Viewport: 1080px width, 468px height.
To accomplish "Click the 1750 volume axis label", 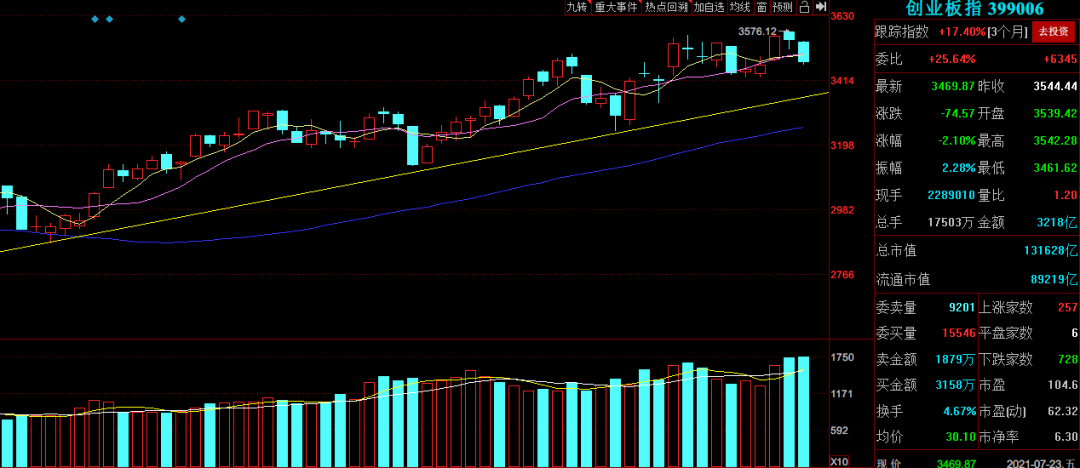I will pyautogui.click(x=842, y=357).
